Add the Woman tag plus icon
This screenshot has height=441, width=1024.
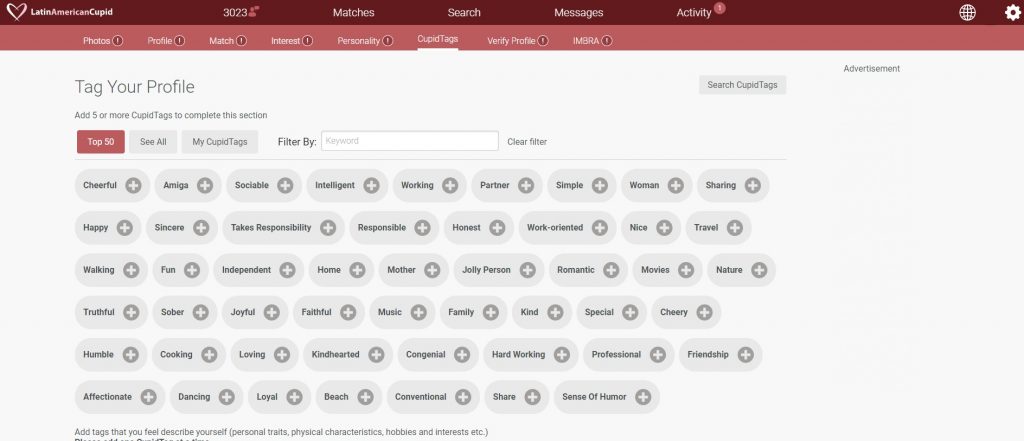(676, 186)
